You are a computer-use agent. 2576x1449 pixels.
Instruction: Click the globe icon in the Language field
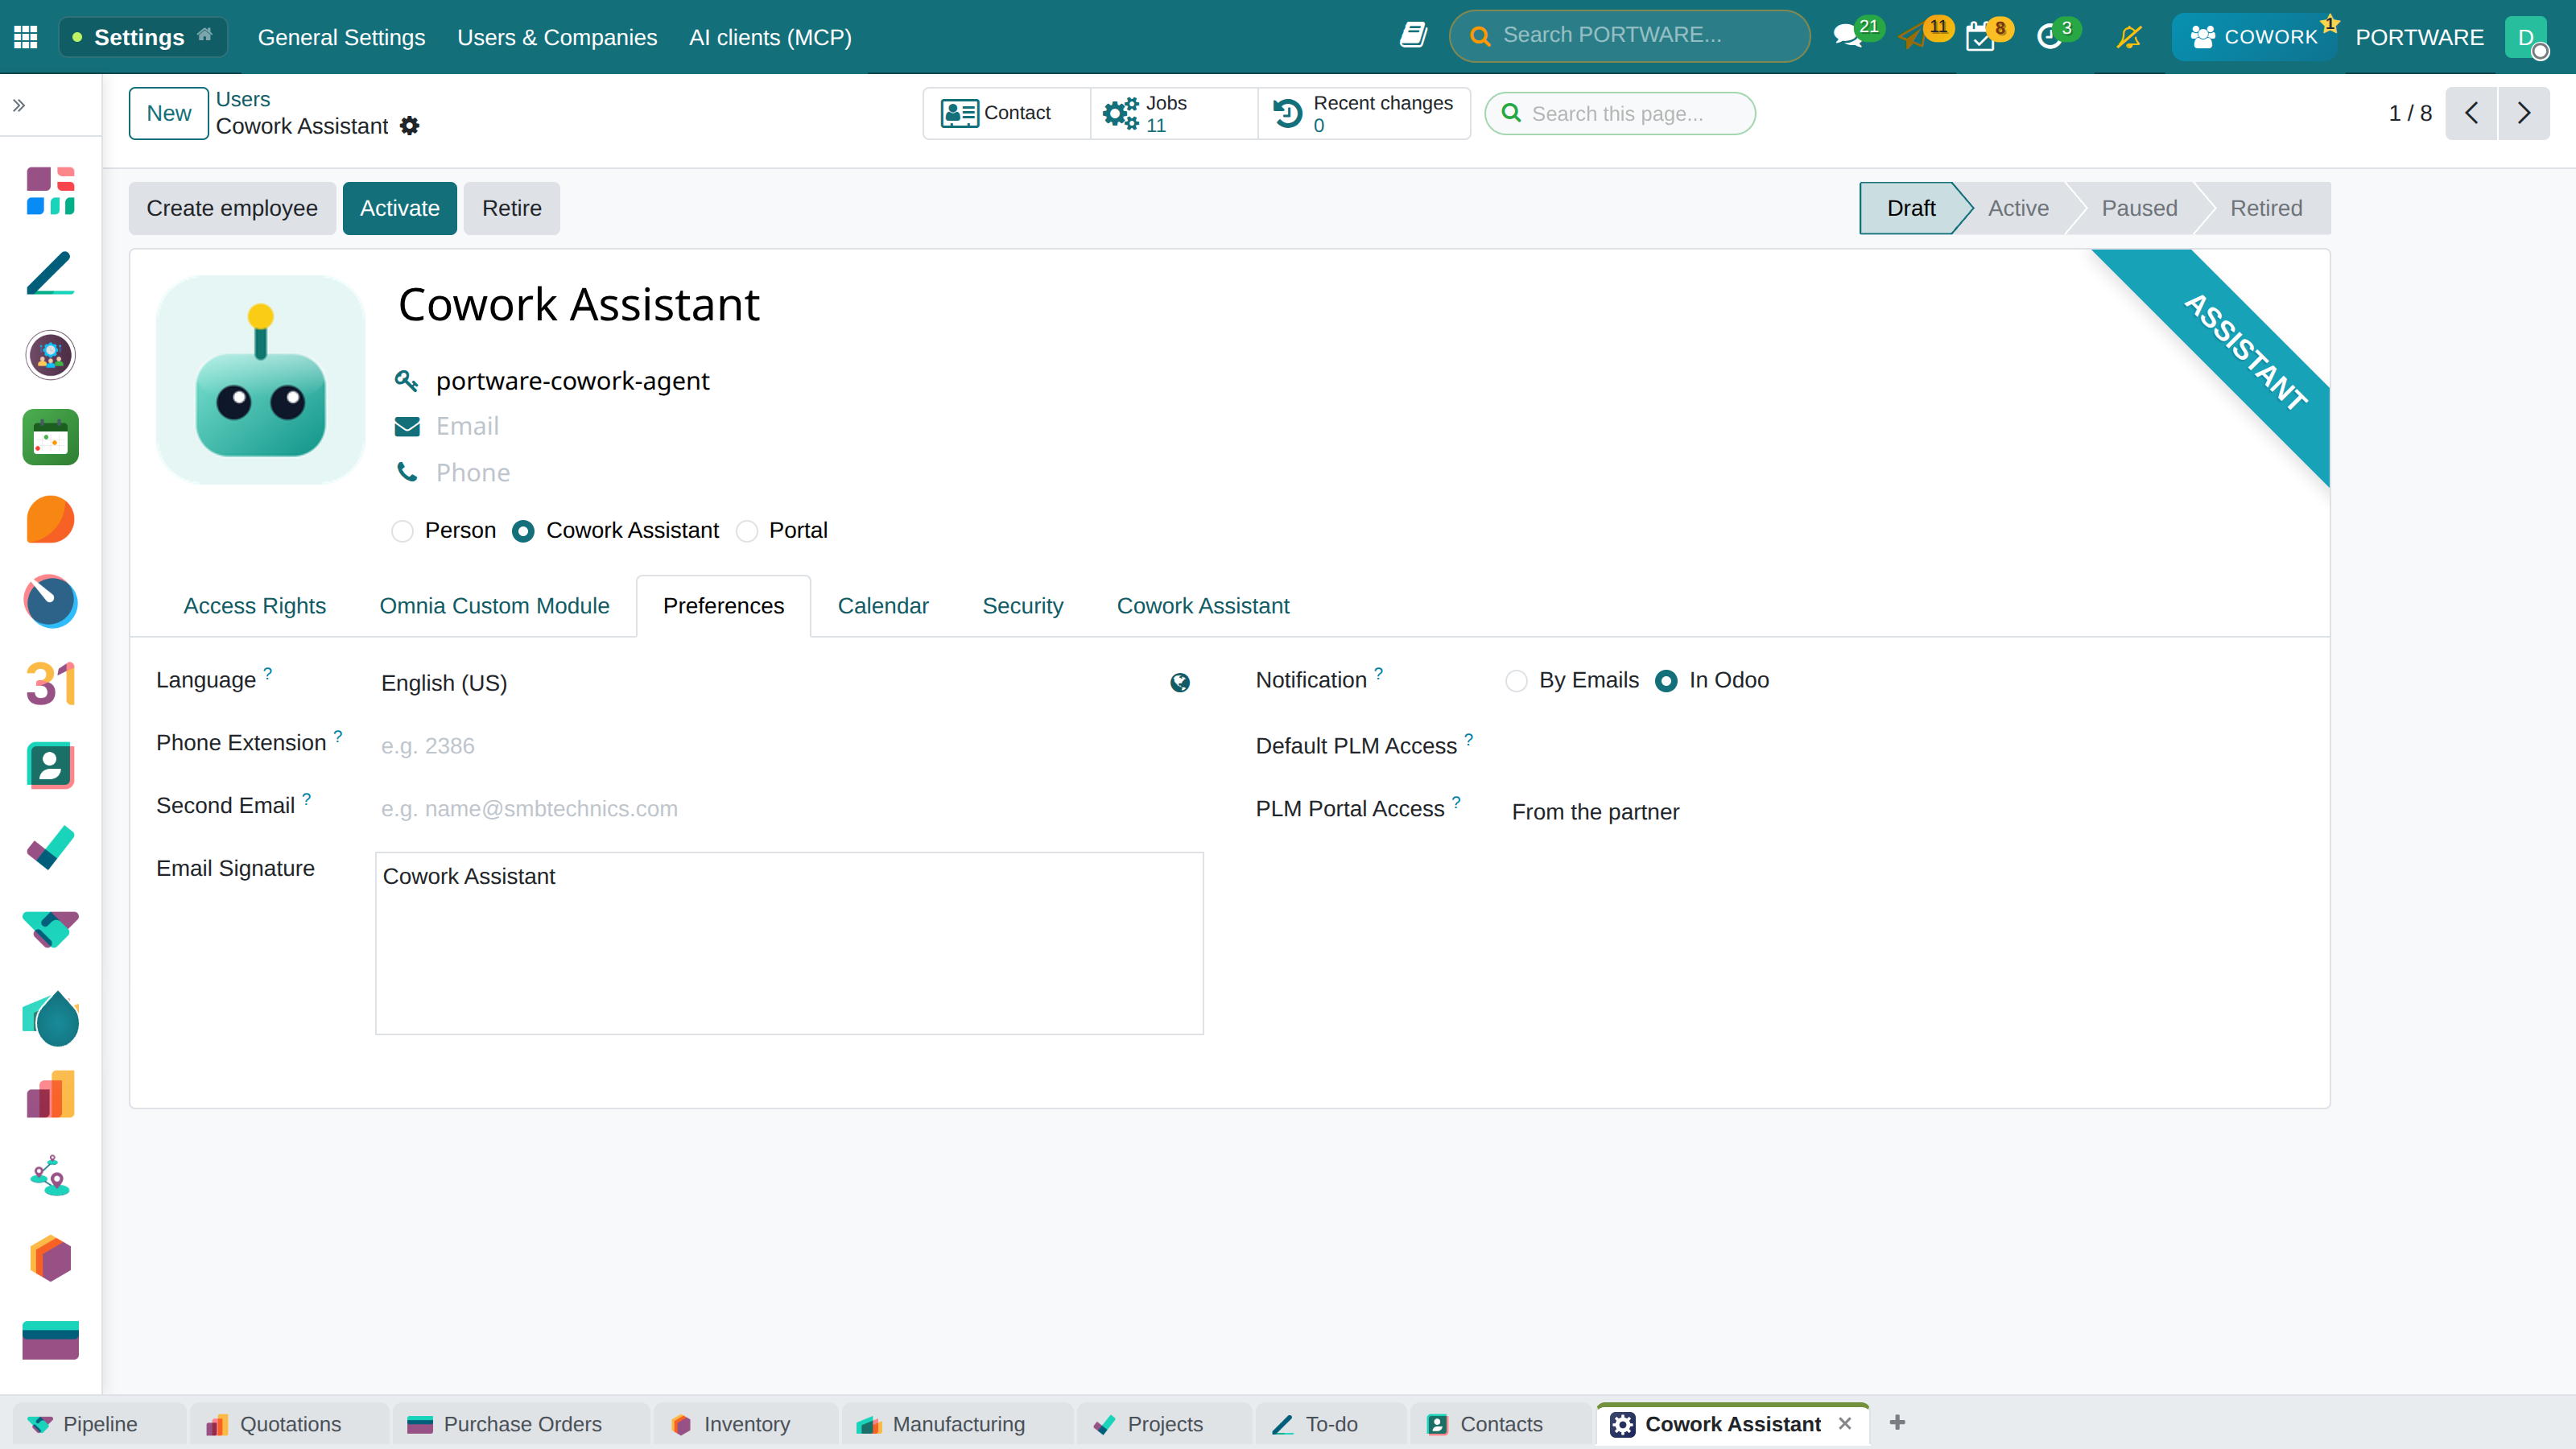click(x=1180, y=682)
